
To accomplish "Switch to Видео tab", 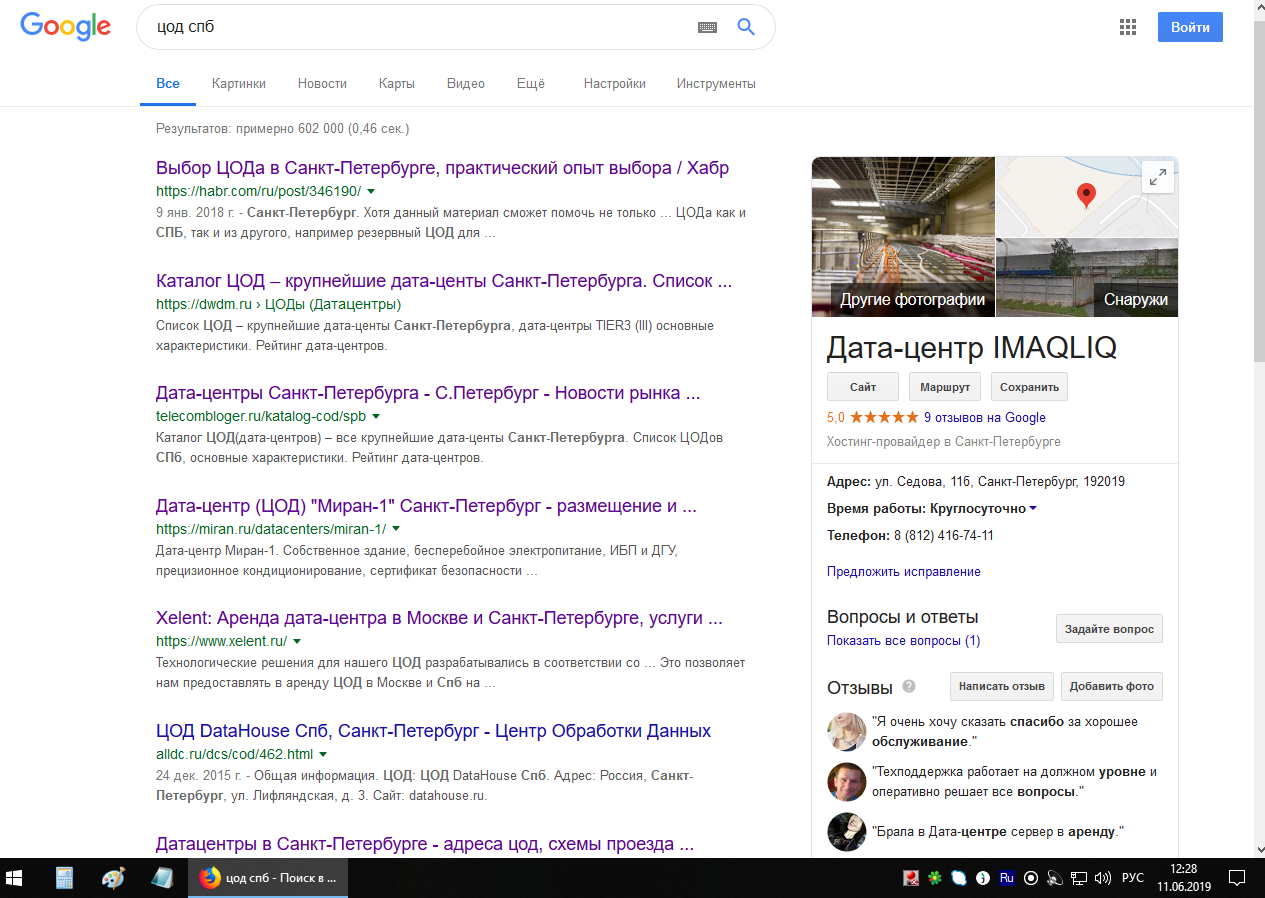I will (x=466, y=84).
